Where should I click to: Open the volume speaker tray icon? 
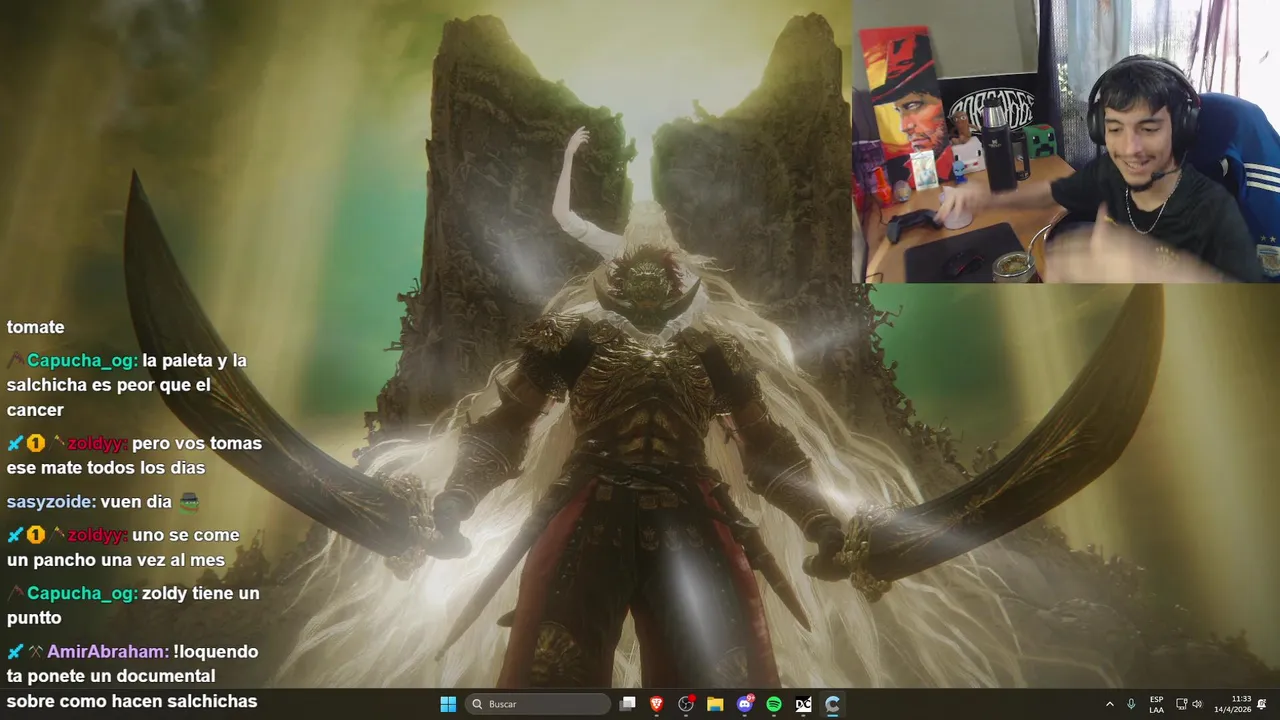pos(1197,704)
